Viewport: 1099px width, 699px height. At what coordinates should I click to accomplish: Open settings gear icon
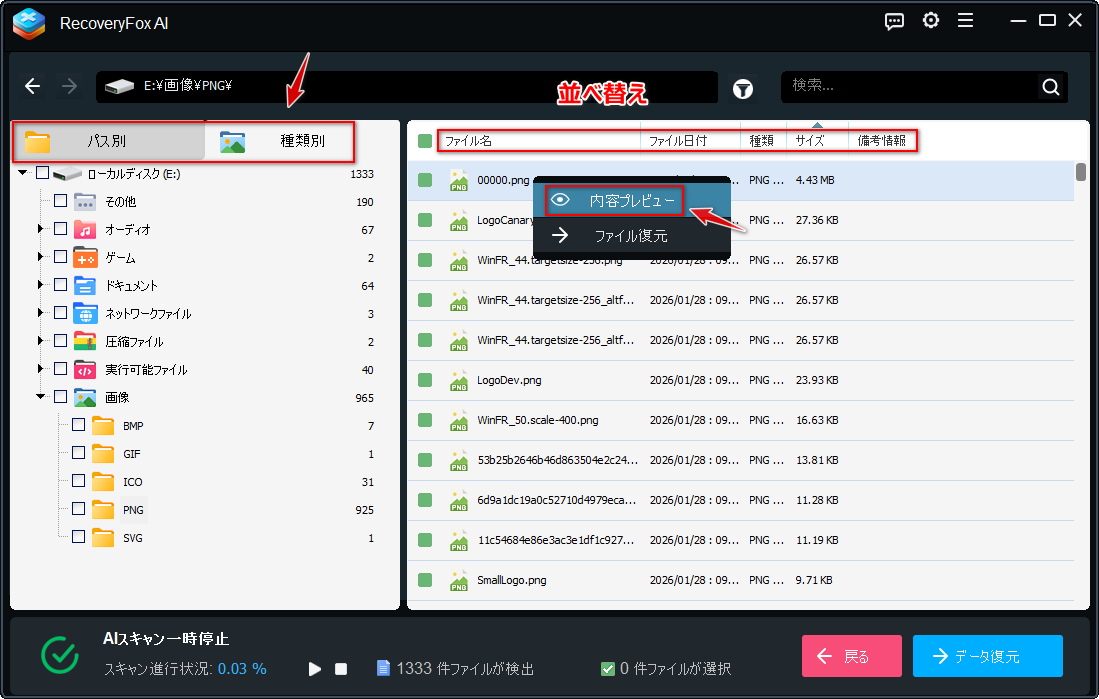tap(931, 21)
